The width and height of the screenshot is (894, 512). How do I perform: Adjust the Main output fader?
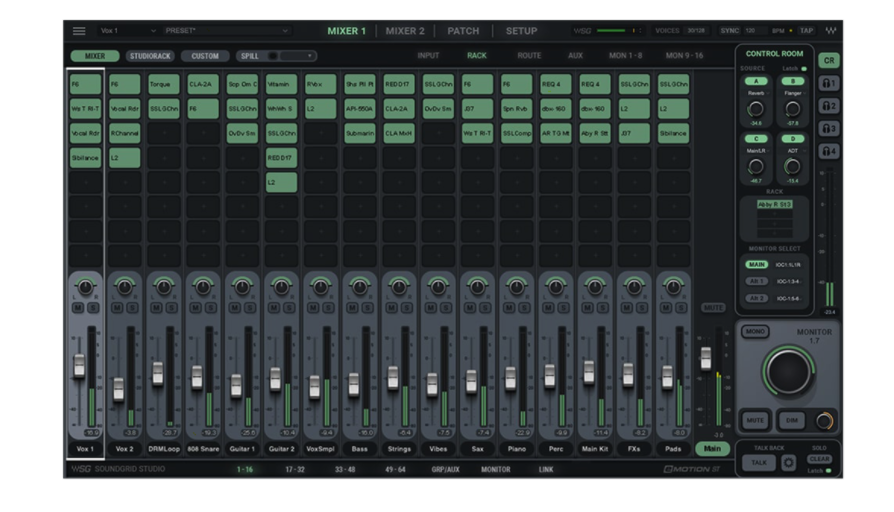pos(706,357)
